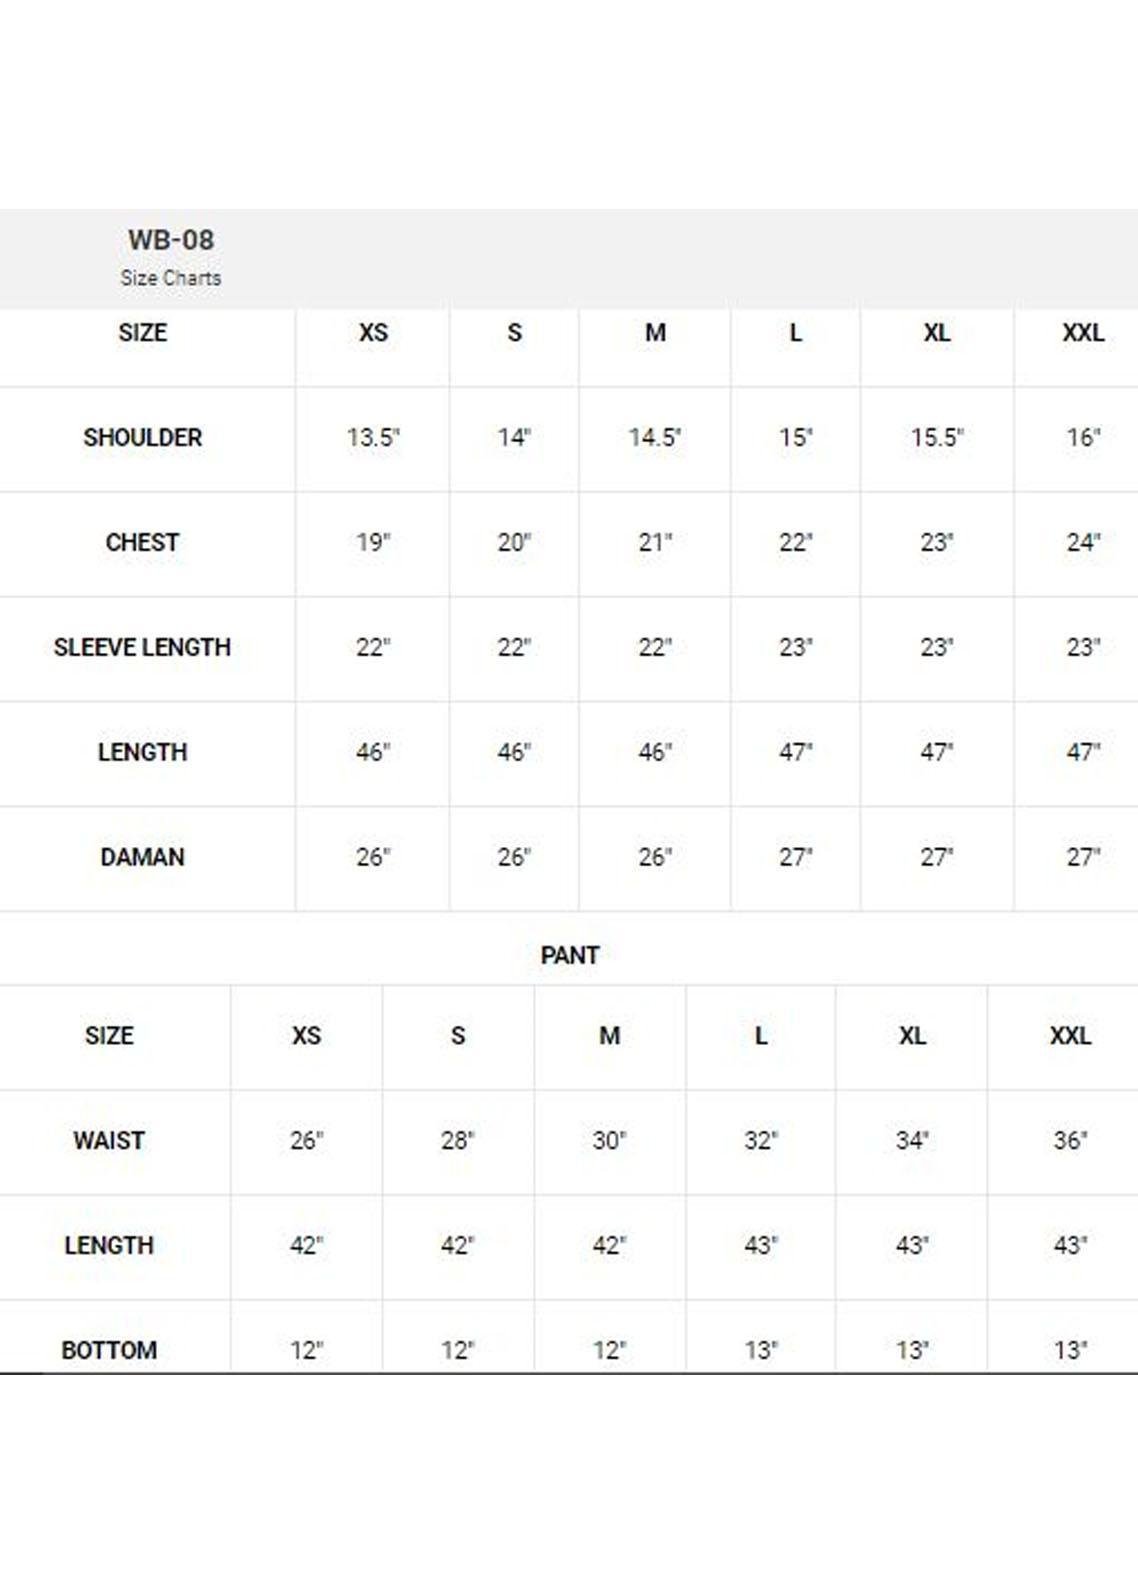This screenshot has height=1584, width=1138.
Task: Click the 21" chest value for M
Action: pos(655,542)
